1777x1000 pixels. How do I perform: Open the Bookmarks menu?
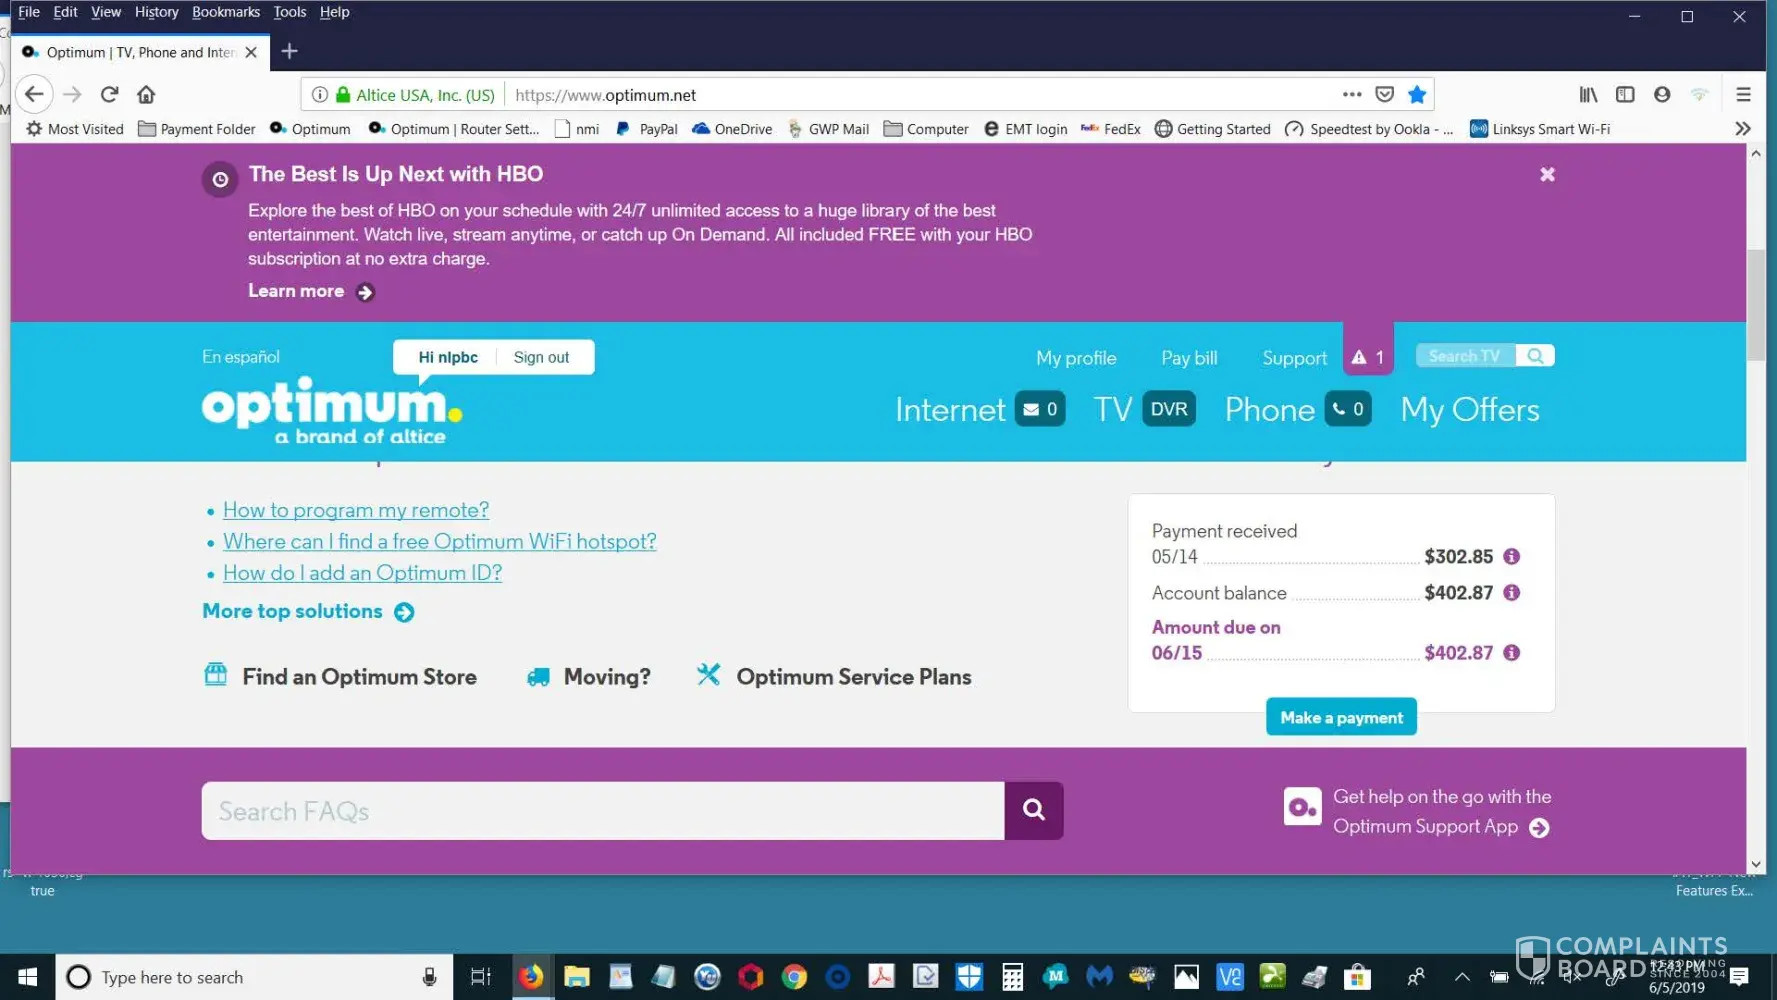point(225,12)
